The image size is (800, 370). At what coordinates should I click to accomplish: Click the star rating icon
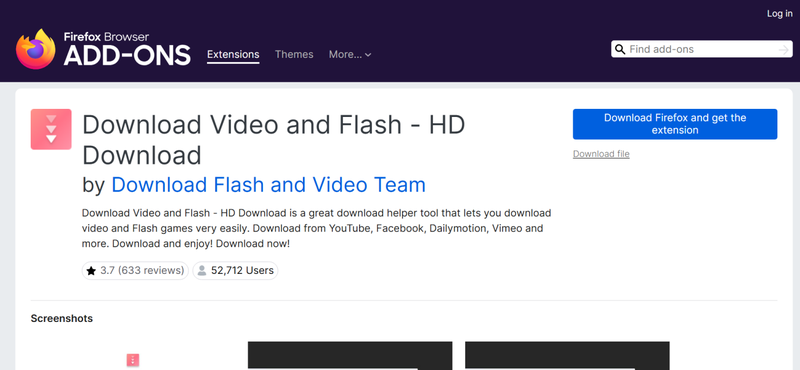pyautogui.click(x=91, y=271)
